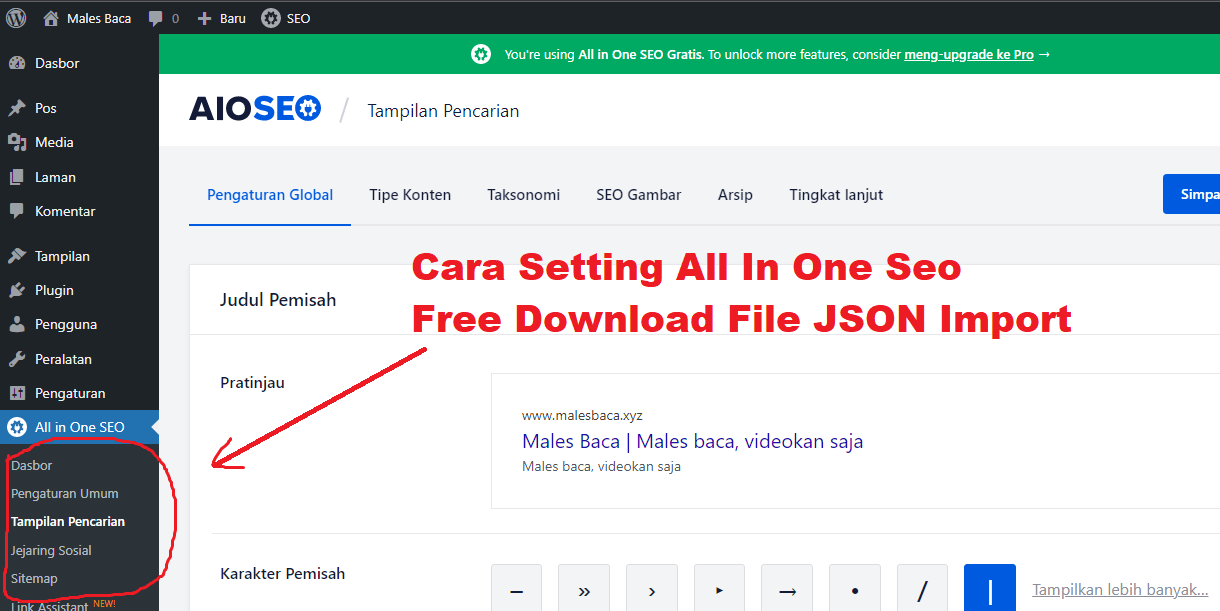Open the Pos menu
This screenshot has width=1220, height=611.
point(79,108)
